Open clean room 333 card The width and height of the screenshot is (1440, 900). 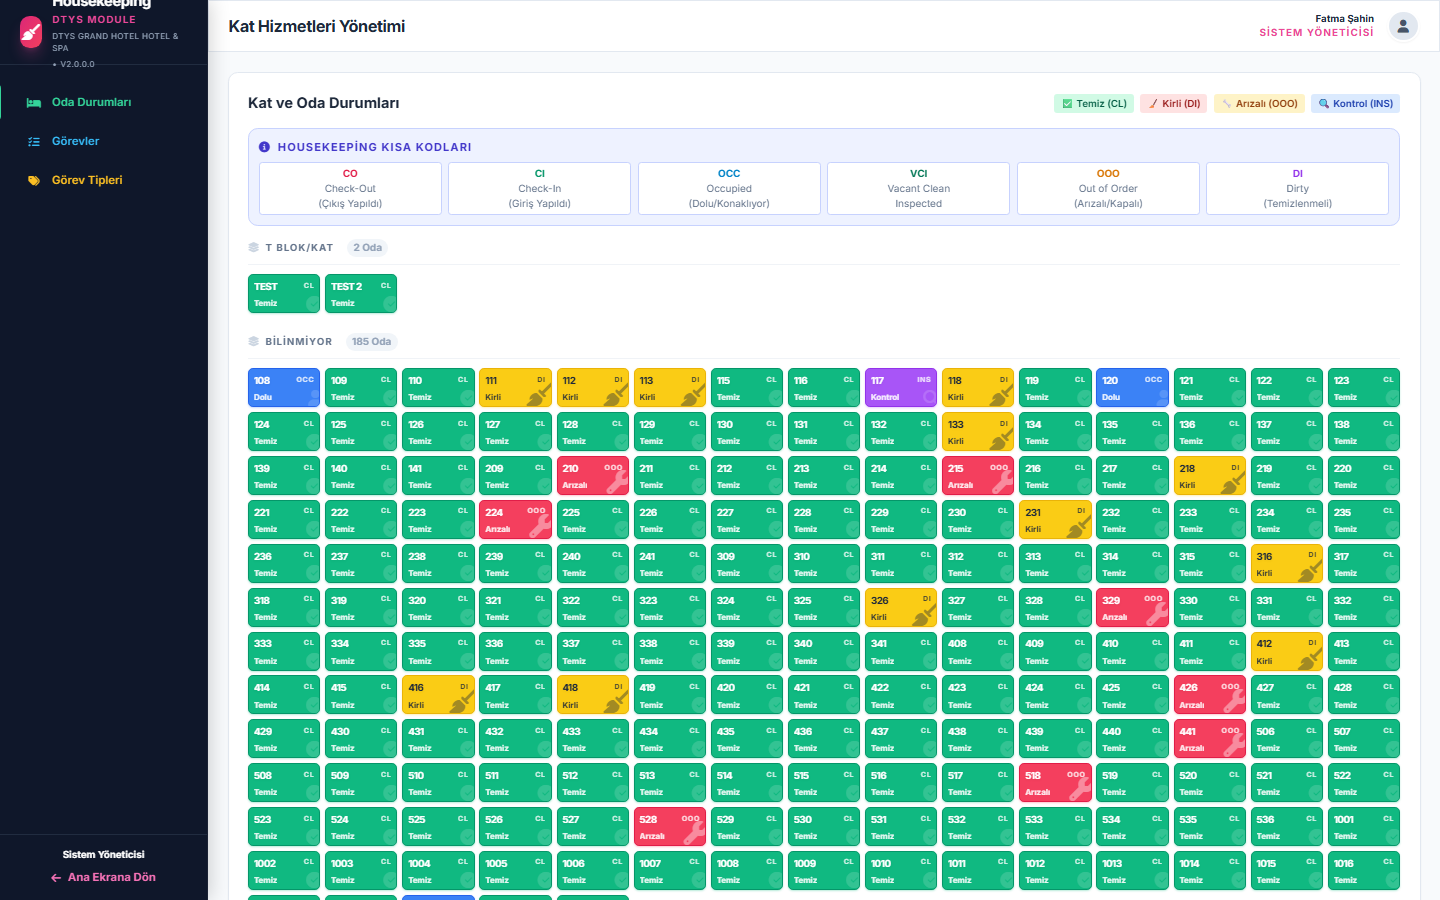(284, 651)
